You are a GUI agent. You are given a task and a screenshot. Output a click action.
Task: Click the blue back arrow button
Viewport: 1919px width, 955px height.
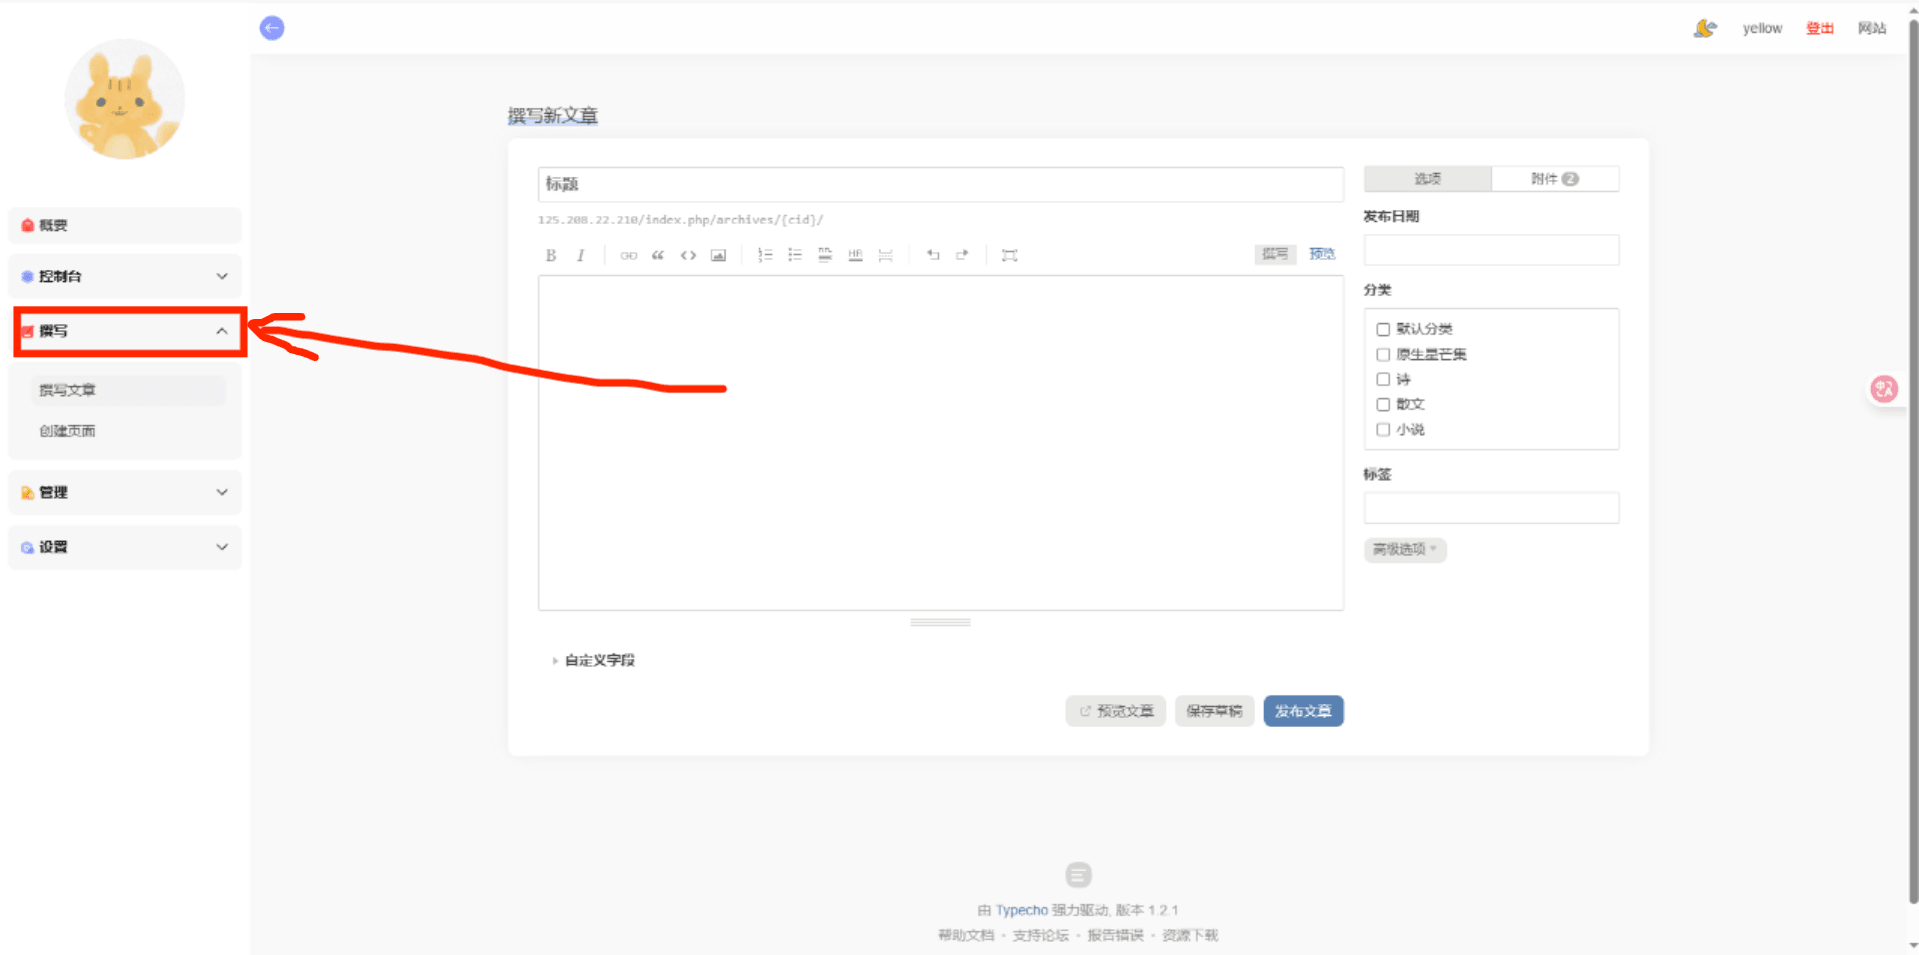[x=272, y=28]
